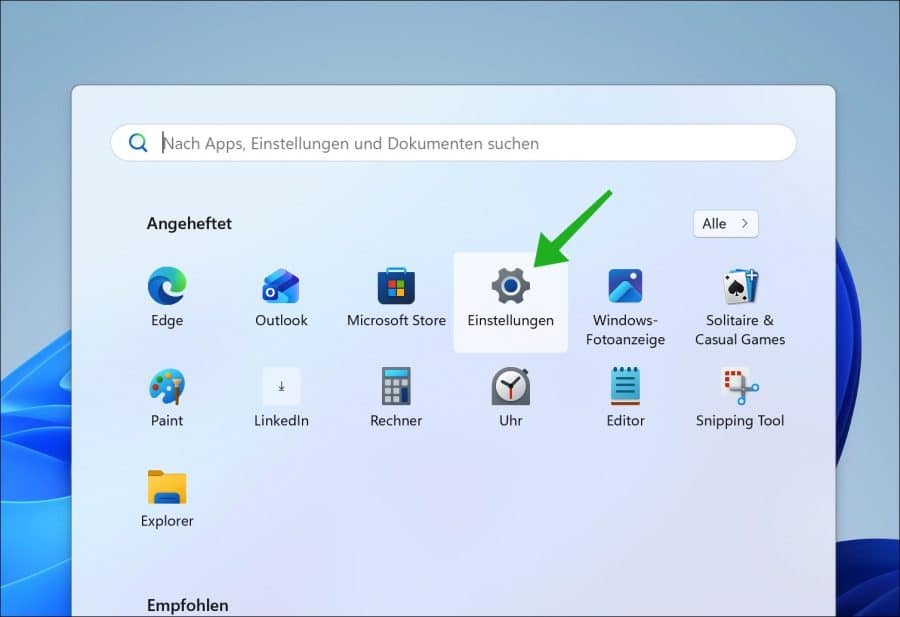The width and height of the screenshot is (900, 617).
Task: Open the Microsoft Store
Action: 395,287
